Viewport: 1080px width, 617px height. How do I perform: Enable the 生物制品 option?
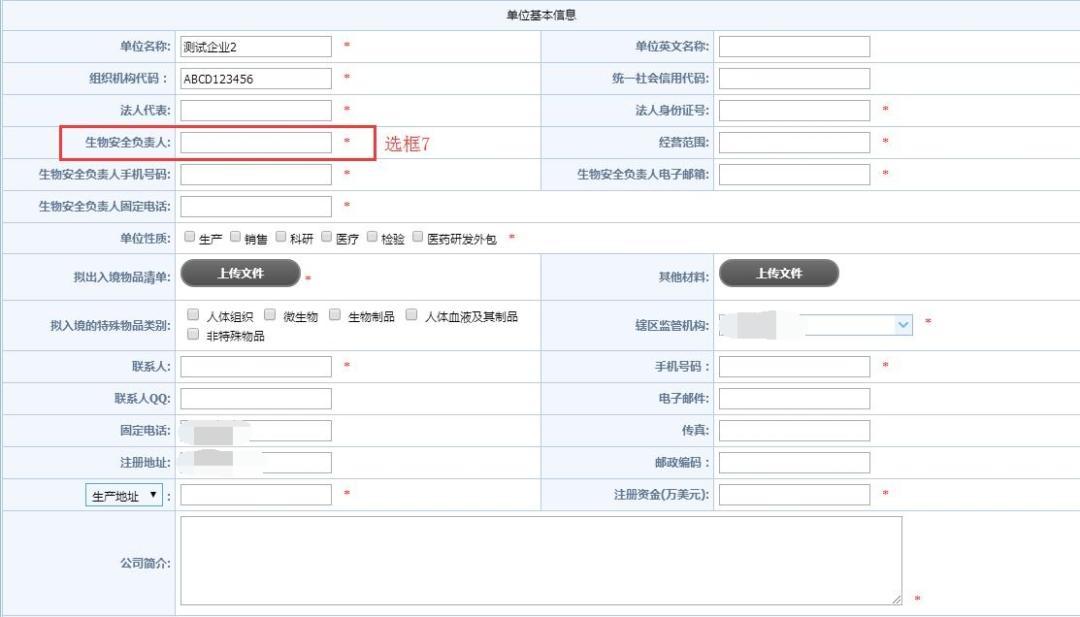(x=333, y=317)
